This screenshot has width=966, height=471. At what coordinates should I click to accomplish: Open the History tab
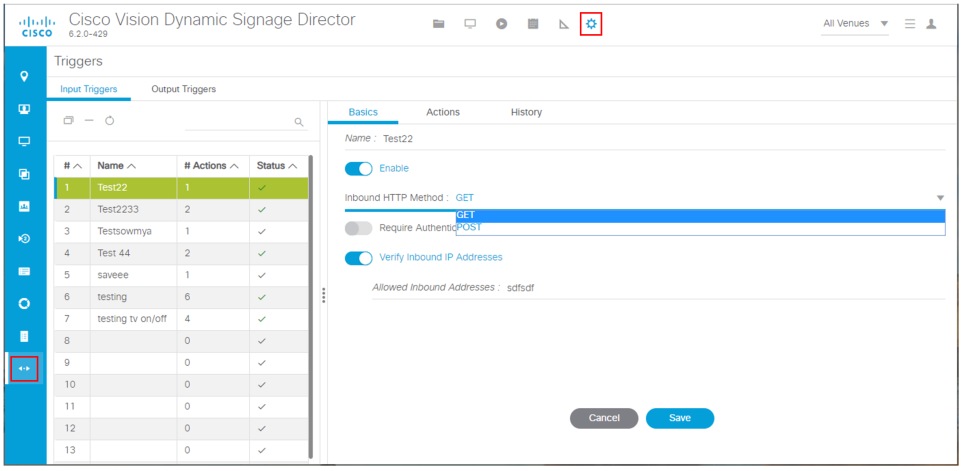click(526, 112)
